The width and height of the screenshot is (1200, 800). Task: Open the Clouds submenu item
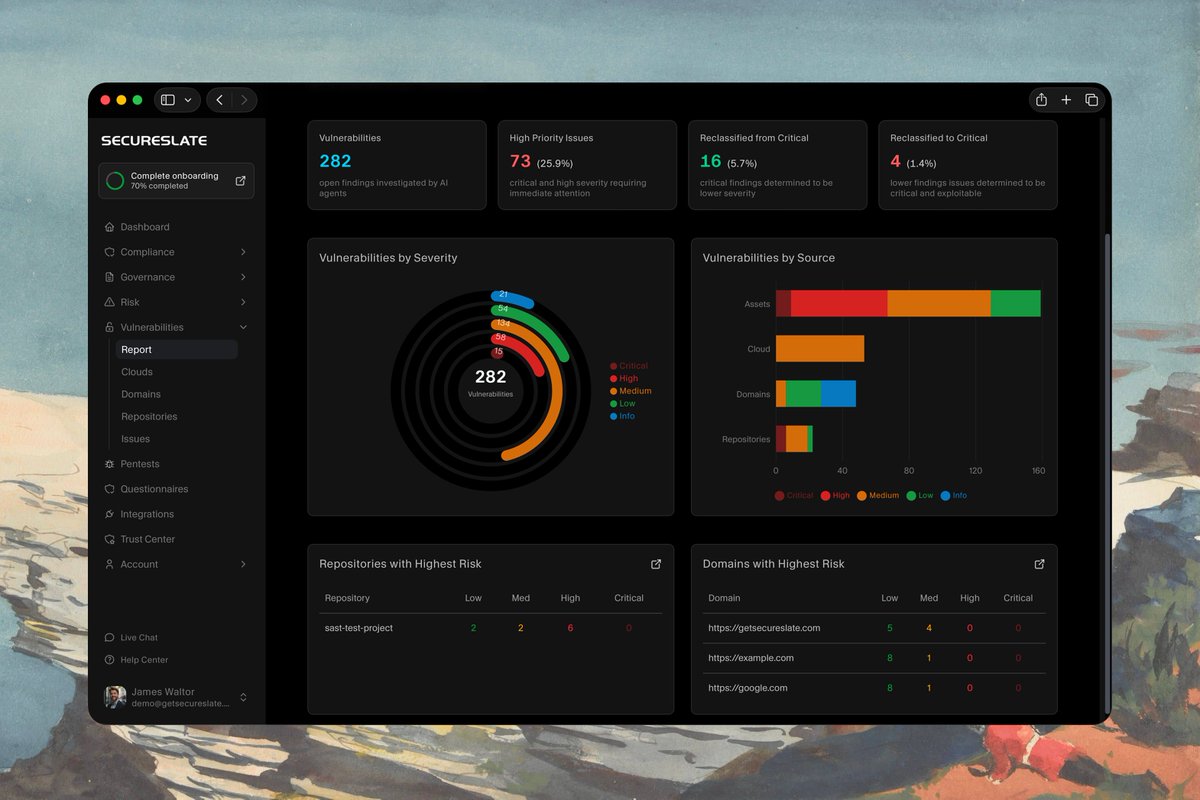[x=137, y=372]
